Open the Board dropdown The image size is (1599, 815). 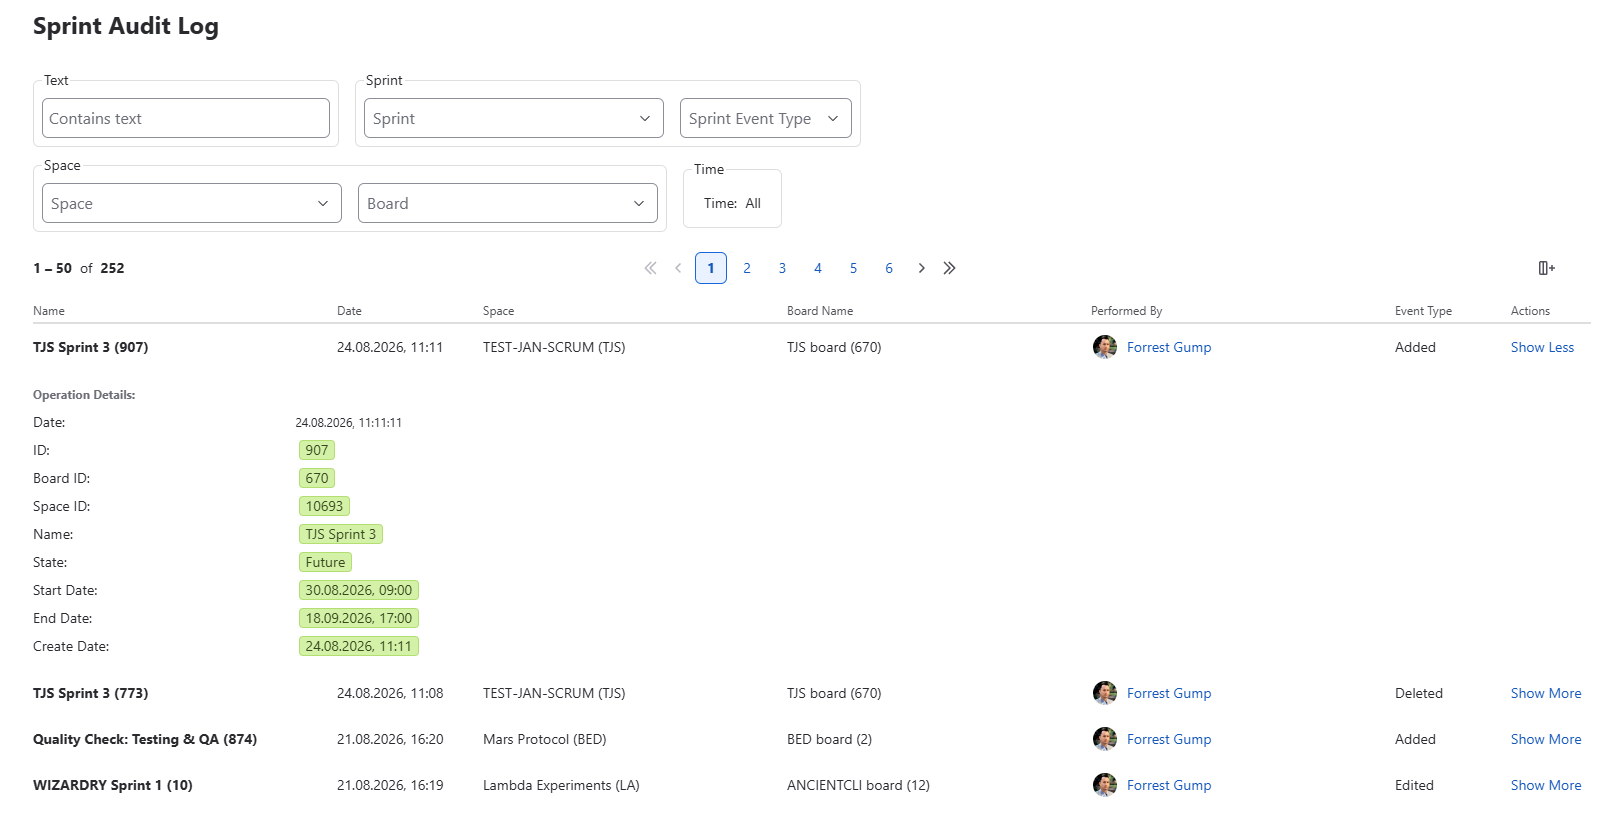click(508, 203)
